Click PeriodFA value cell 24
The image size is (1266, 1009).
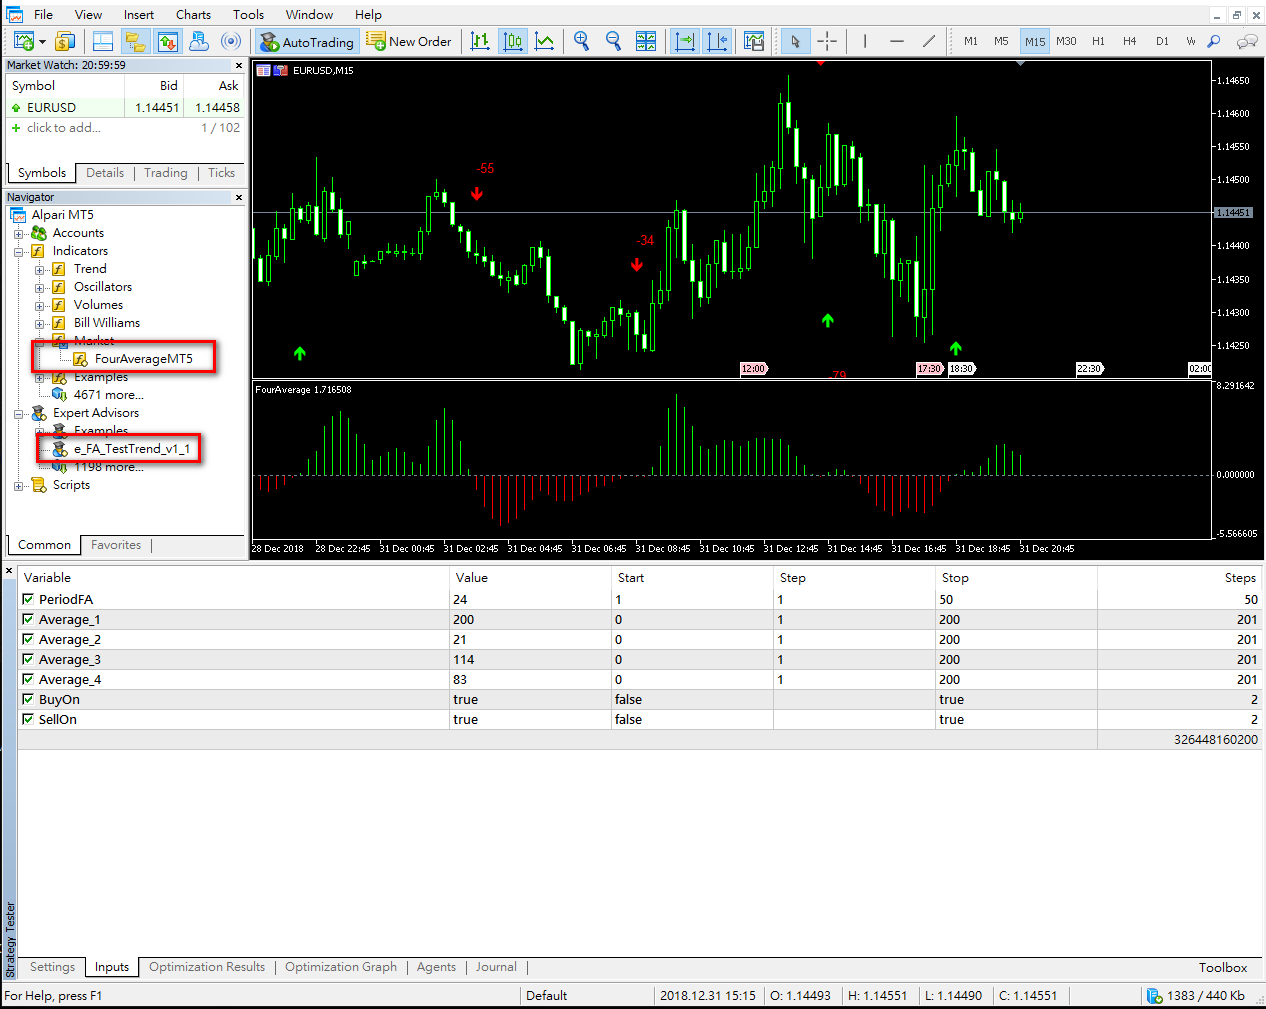[x=530, y=599]
